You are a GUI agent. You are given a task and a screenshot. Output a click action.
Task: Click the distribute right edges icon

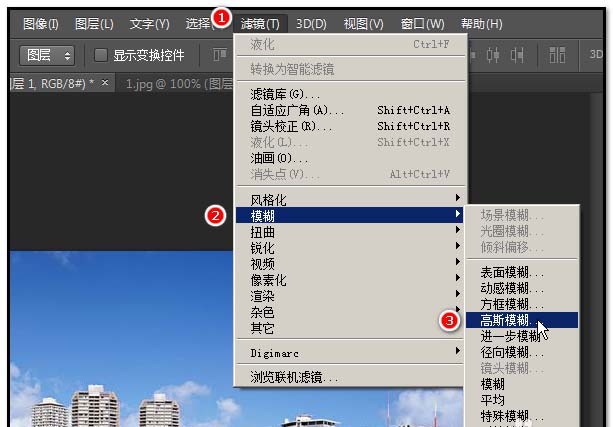click(517, 55)
